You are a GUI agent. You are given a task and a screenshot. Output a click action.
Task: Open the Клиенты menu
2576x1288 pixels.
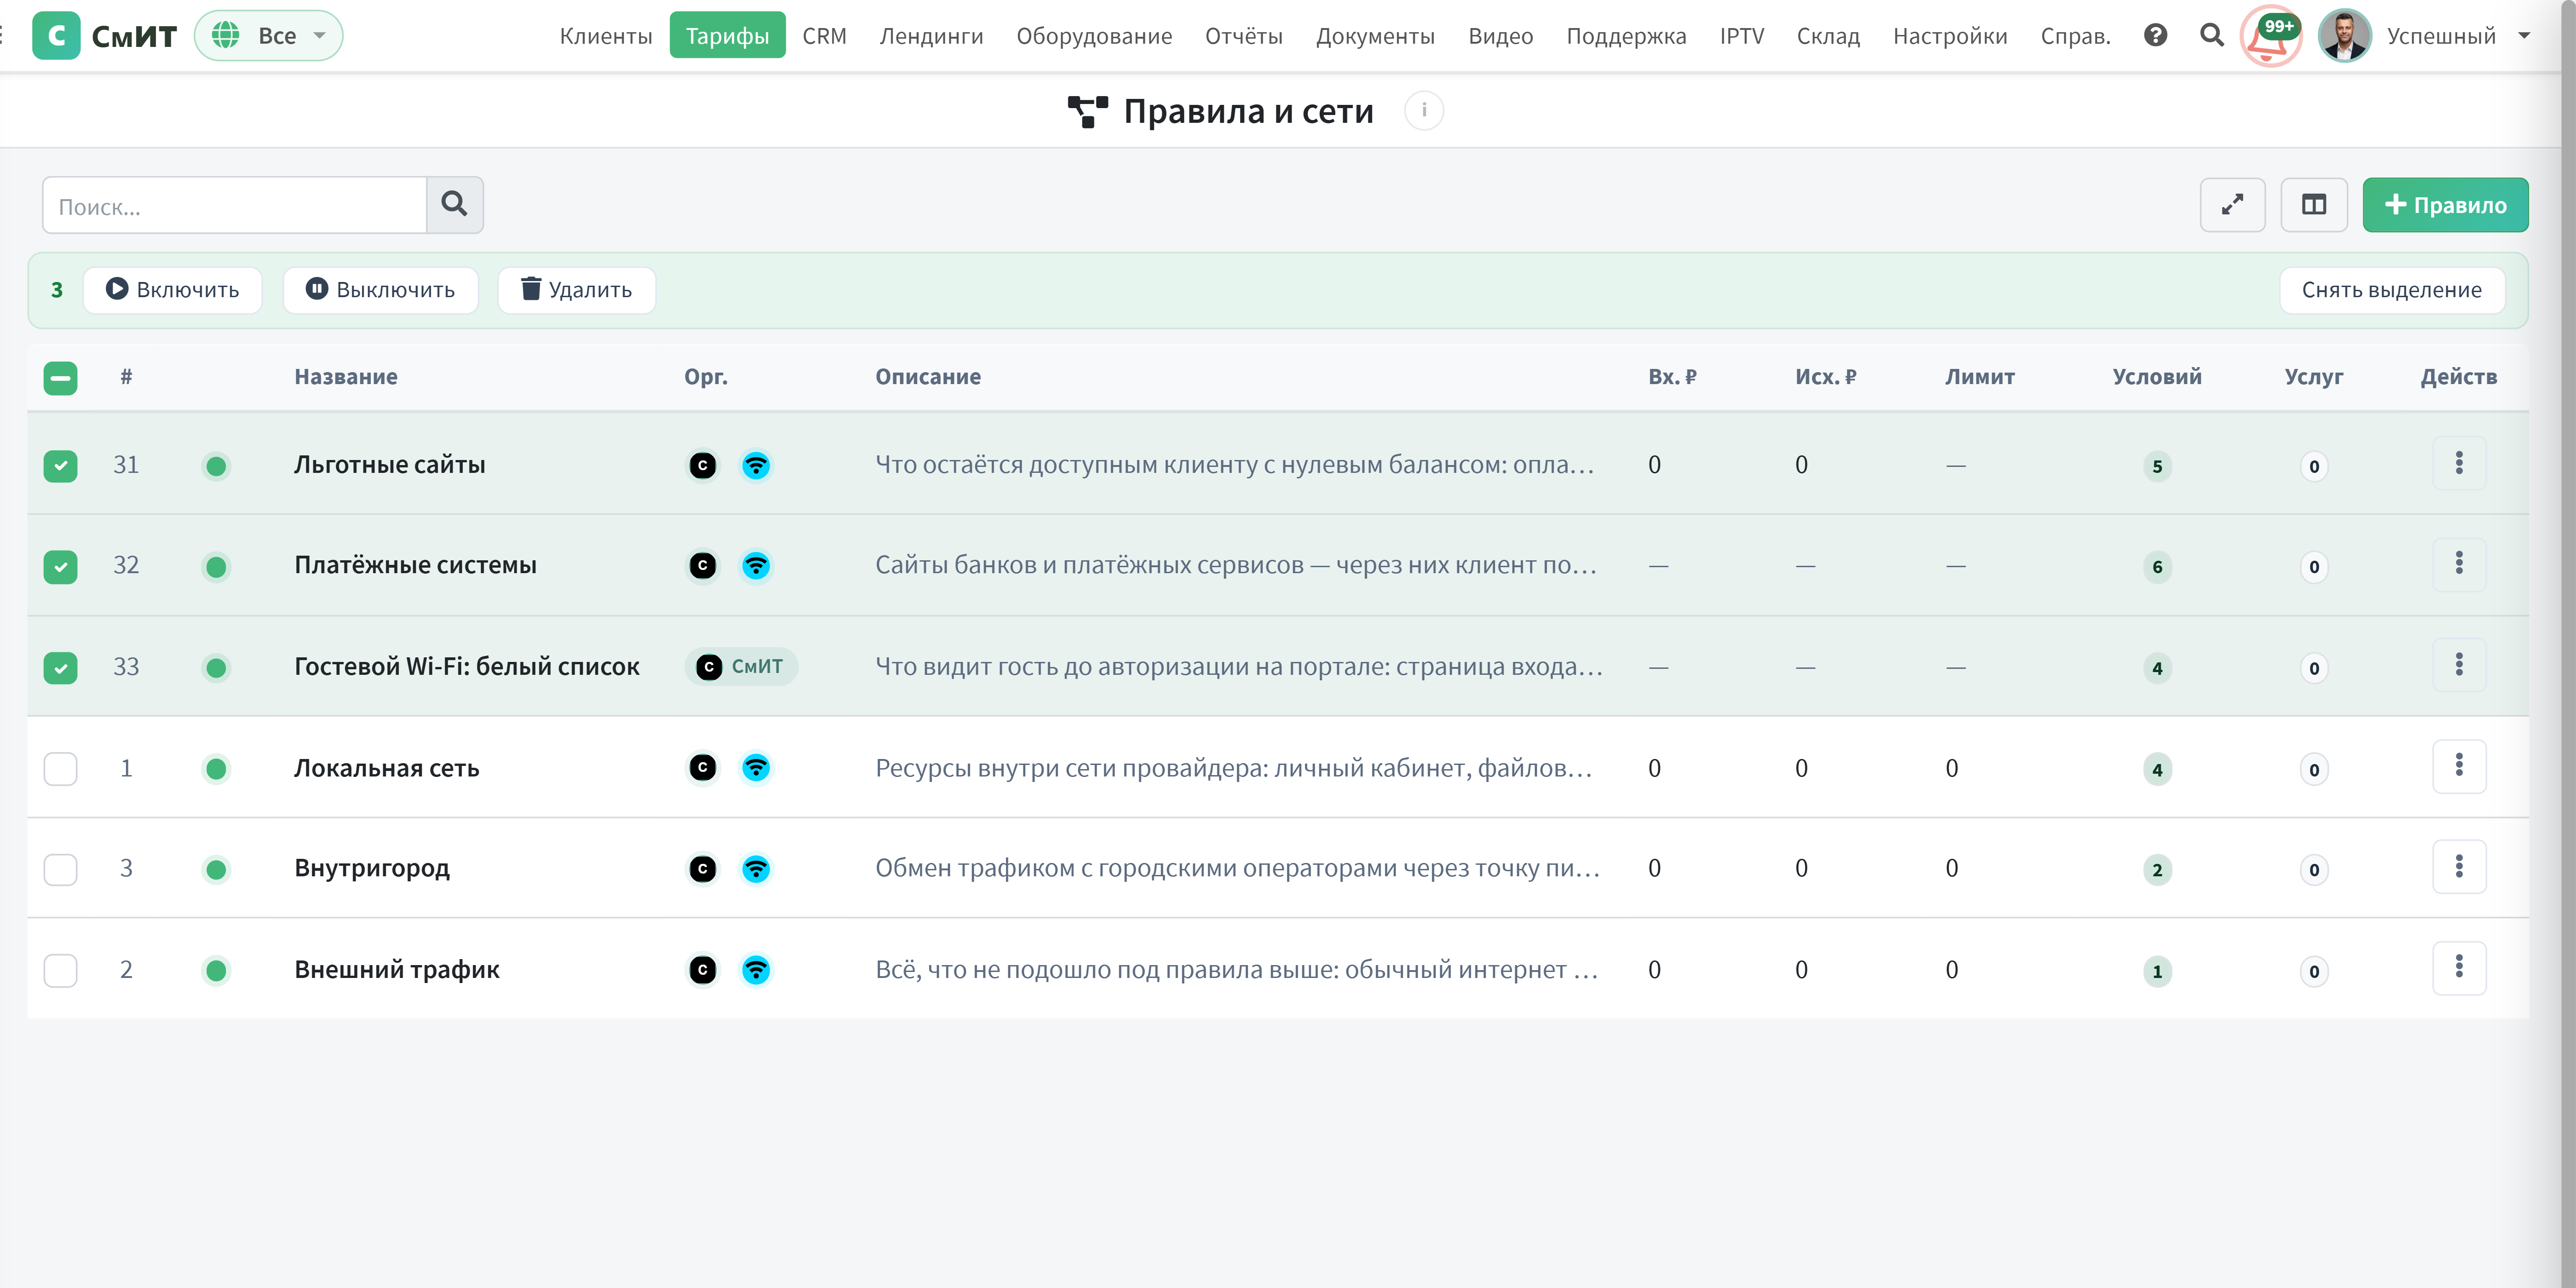click(x=606, y=36)
